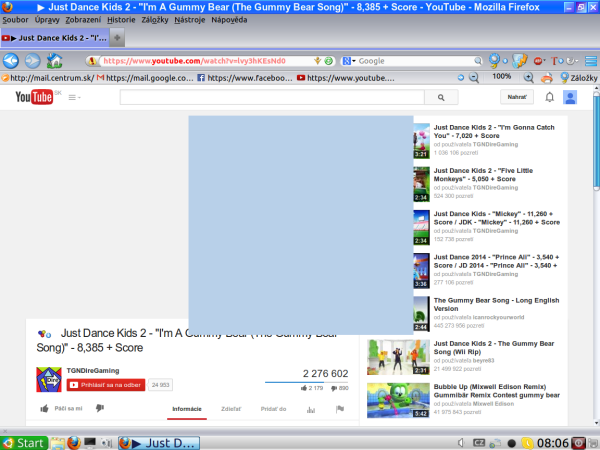Report the video with the flag icon

[x=340, y=409]
